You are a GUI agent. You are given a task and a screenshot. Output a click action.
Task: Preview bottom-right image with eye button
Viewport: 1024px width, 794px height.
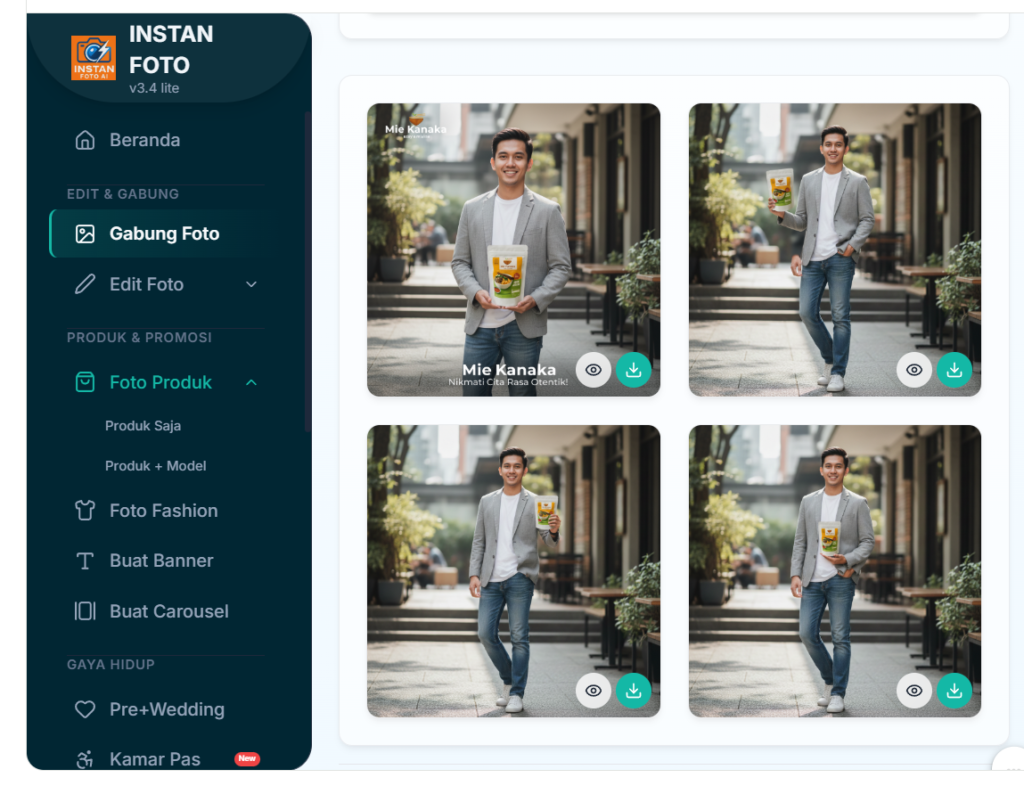914,691
